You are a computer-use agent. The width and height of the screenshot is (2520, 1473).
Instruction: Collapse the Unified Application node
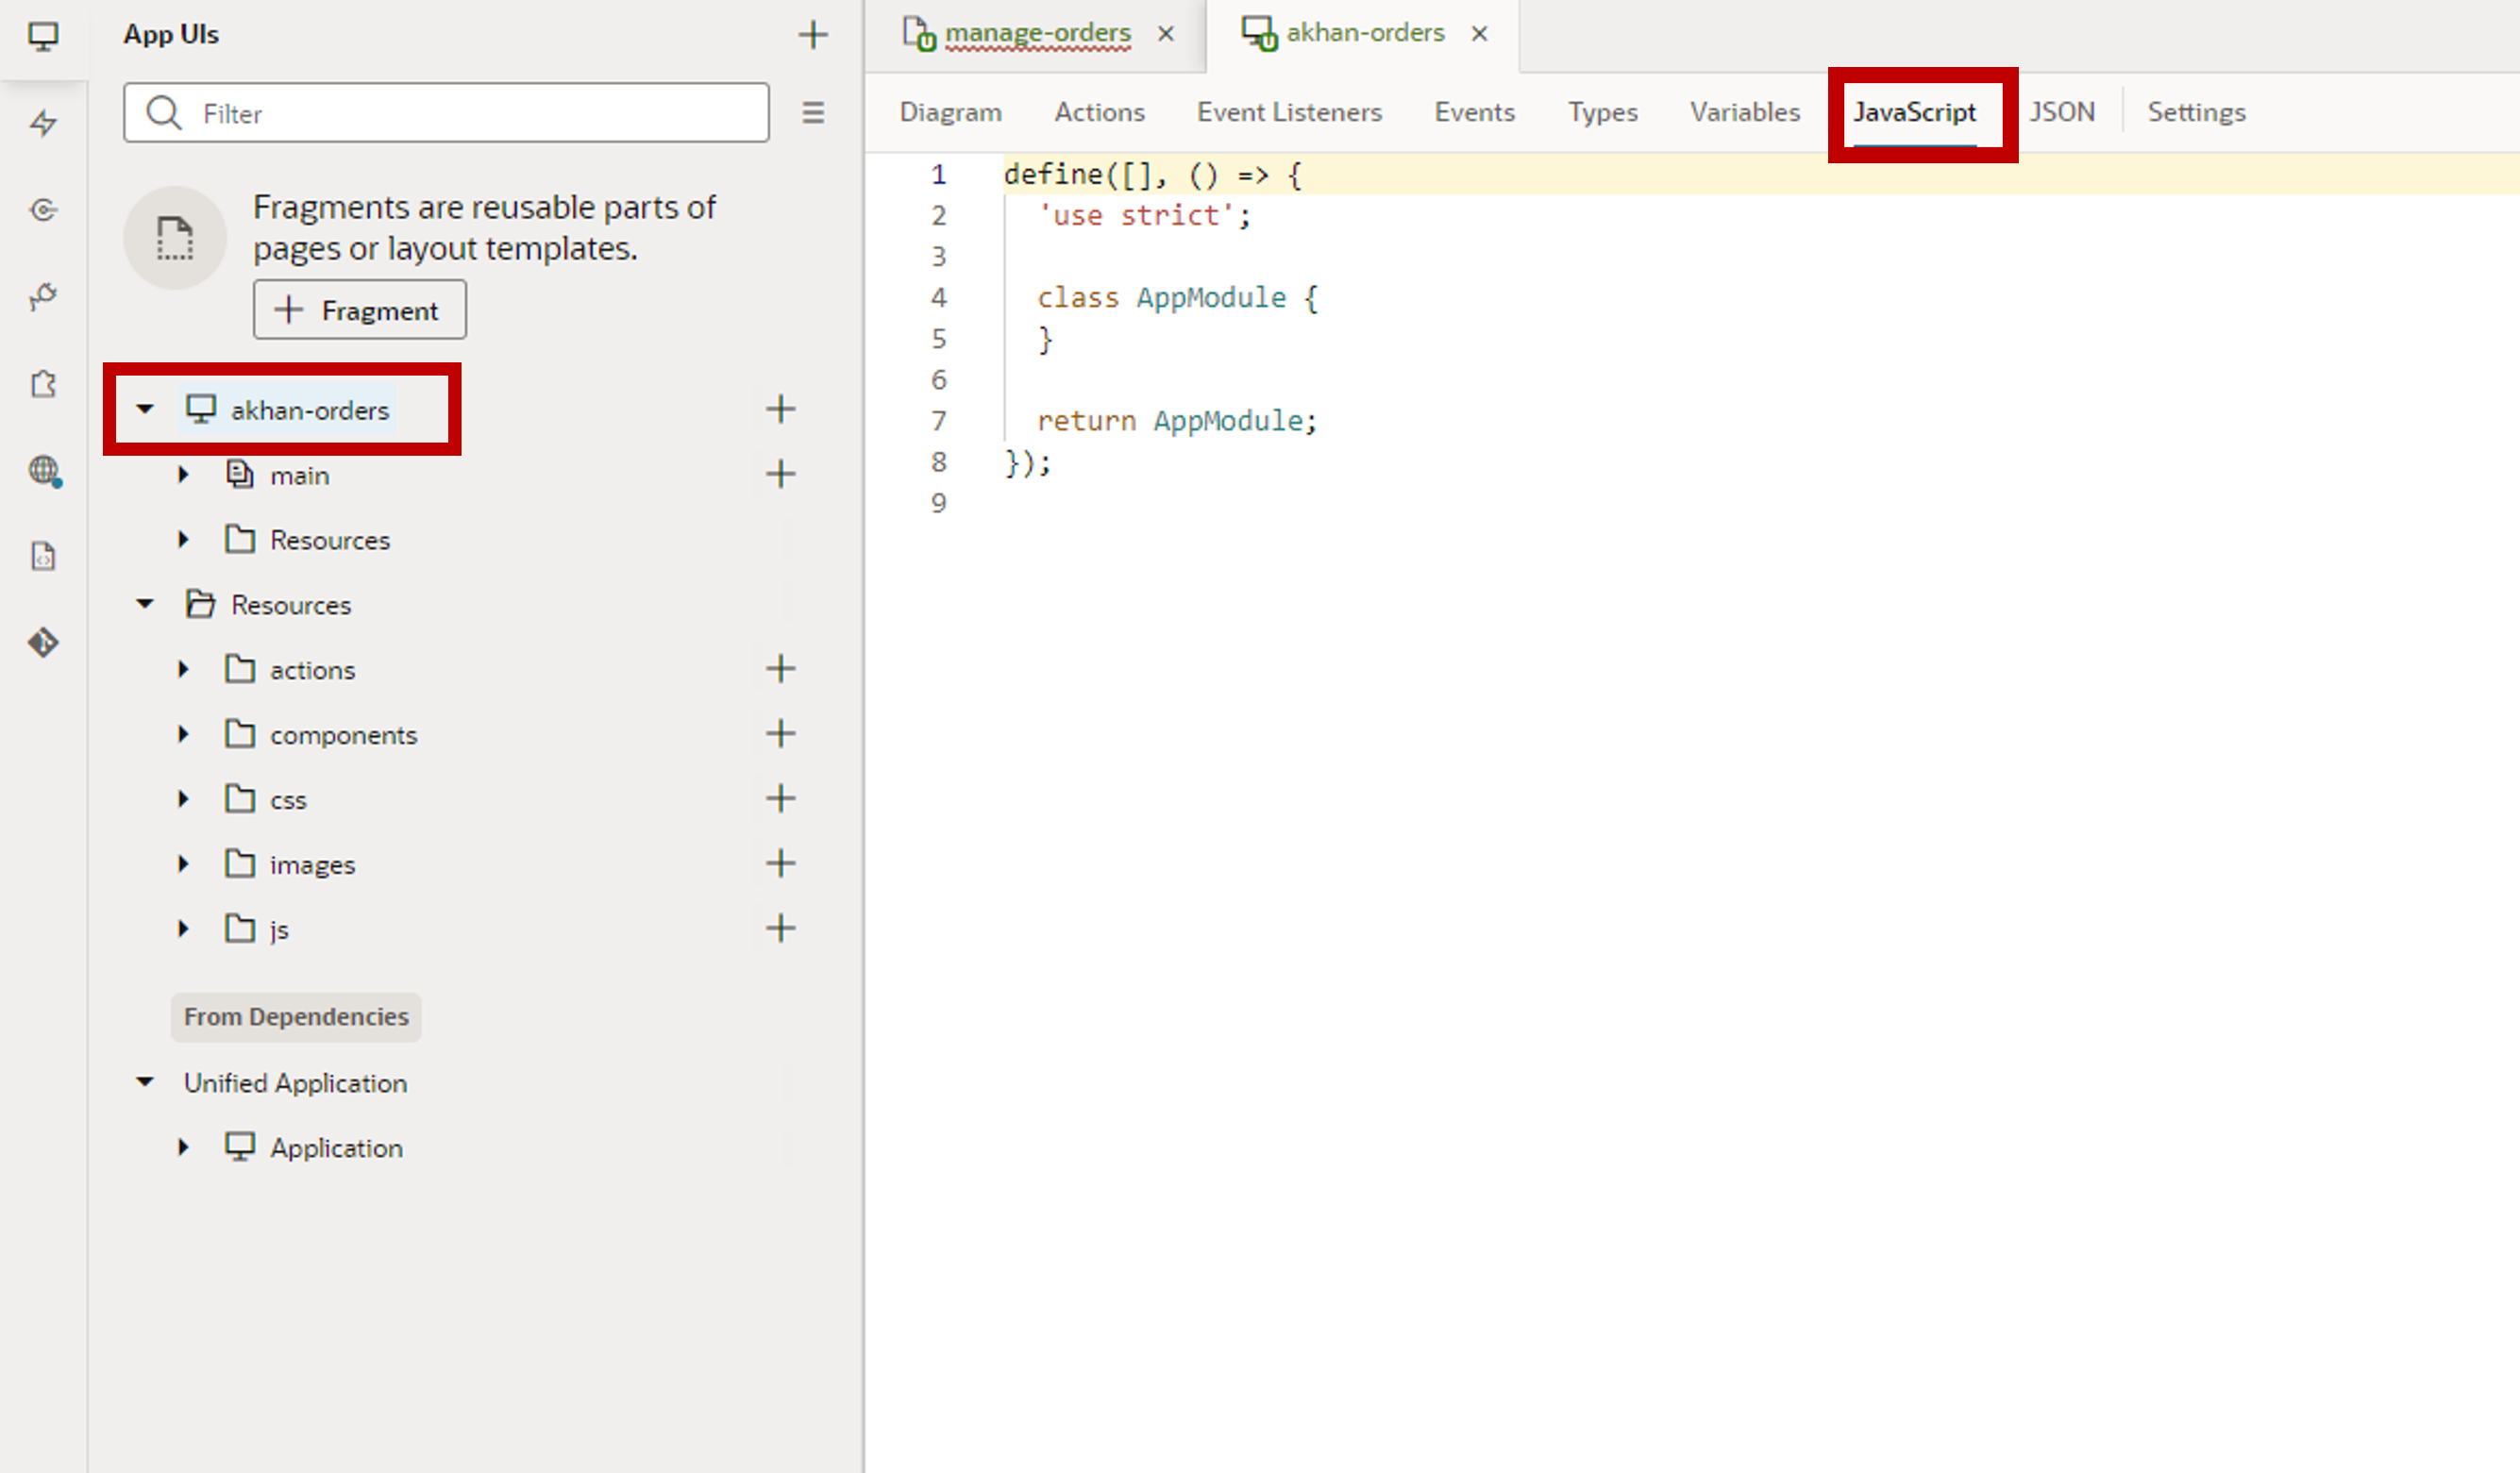[x=145, y=1082]
